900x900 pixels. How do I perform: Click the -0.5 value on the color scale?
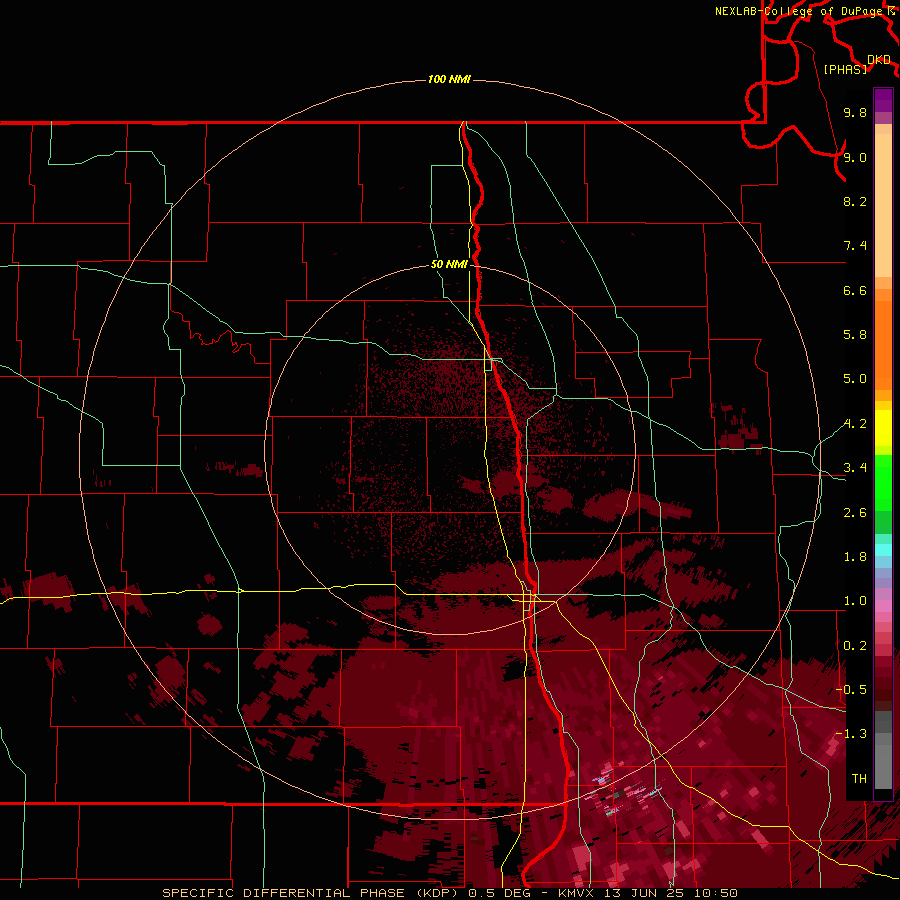851,690
